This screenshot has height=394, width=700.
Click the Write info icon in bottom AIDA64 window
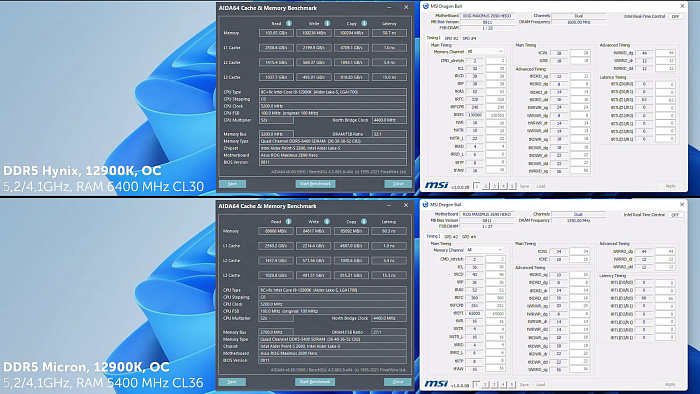click(327, 221)
